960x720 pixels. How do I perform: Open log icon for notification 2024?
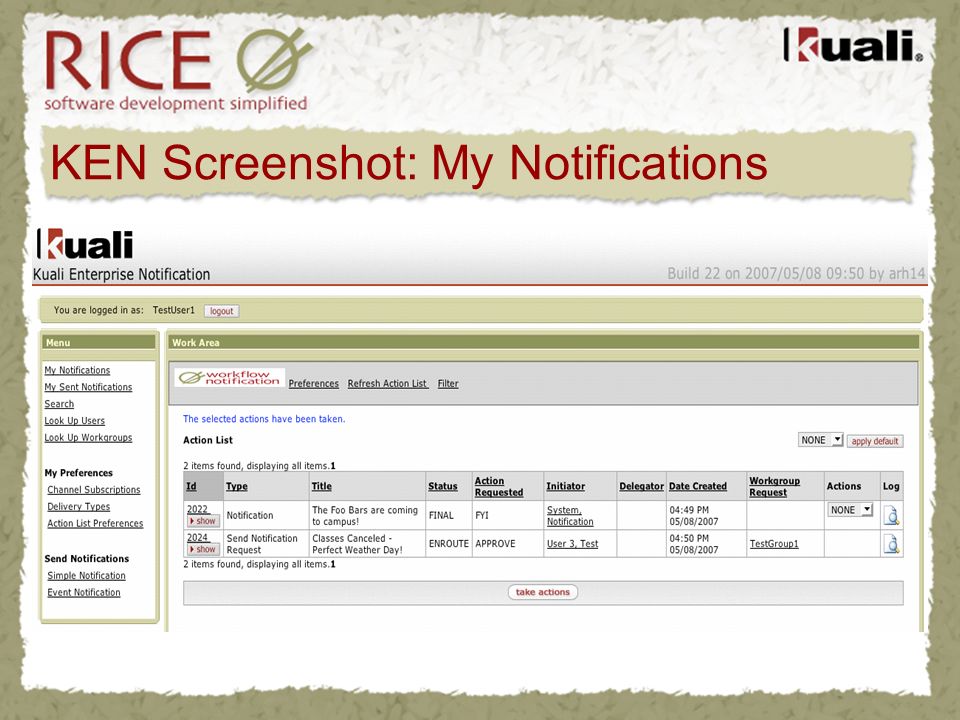[892, 544]
